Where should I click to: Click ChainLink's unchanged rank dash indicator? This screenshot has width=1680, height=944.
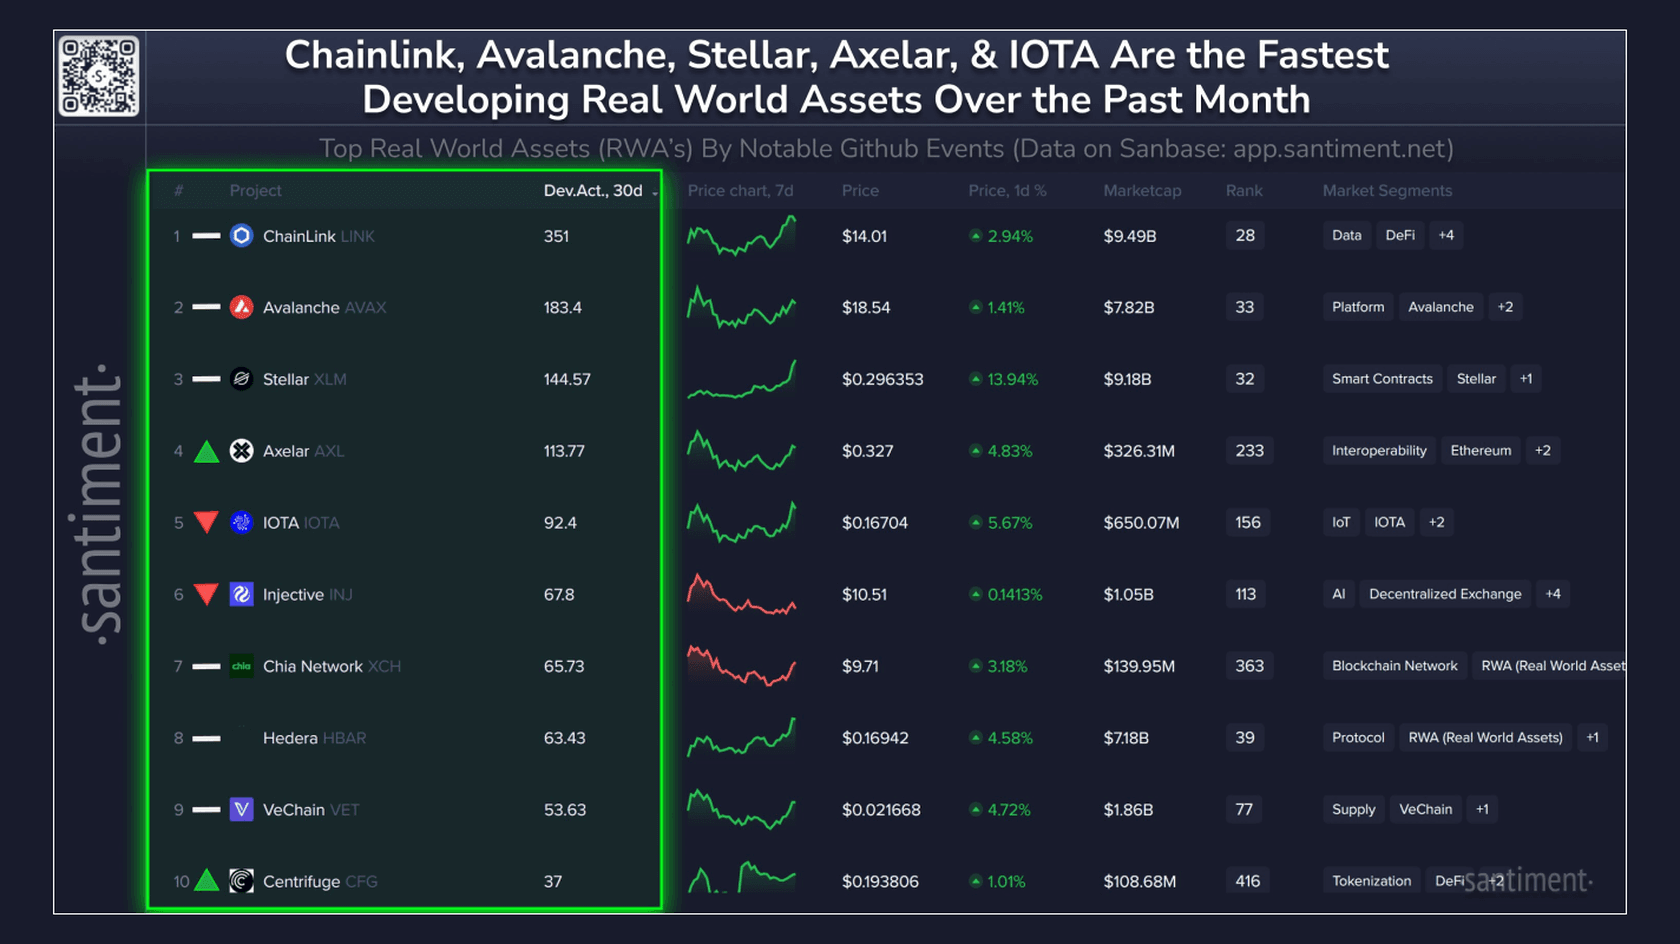click(206, 236)
